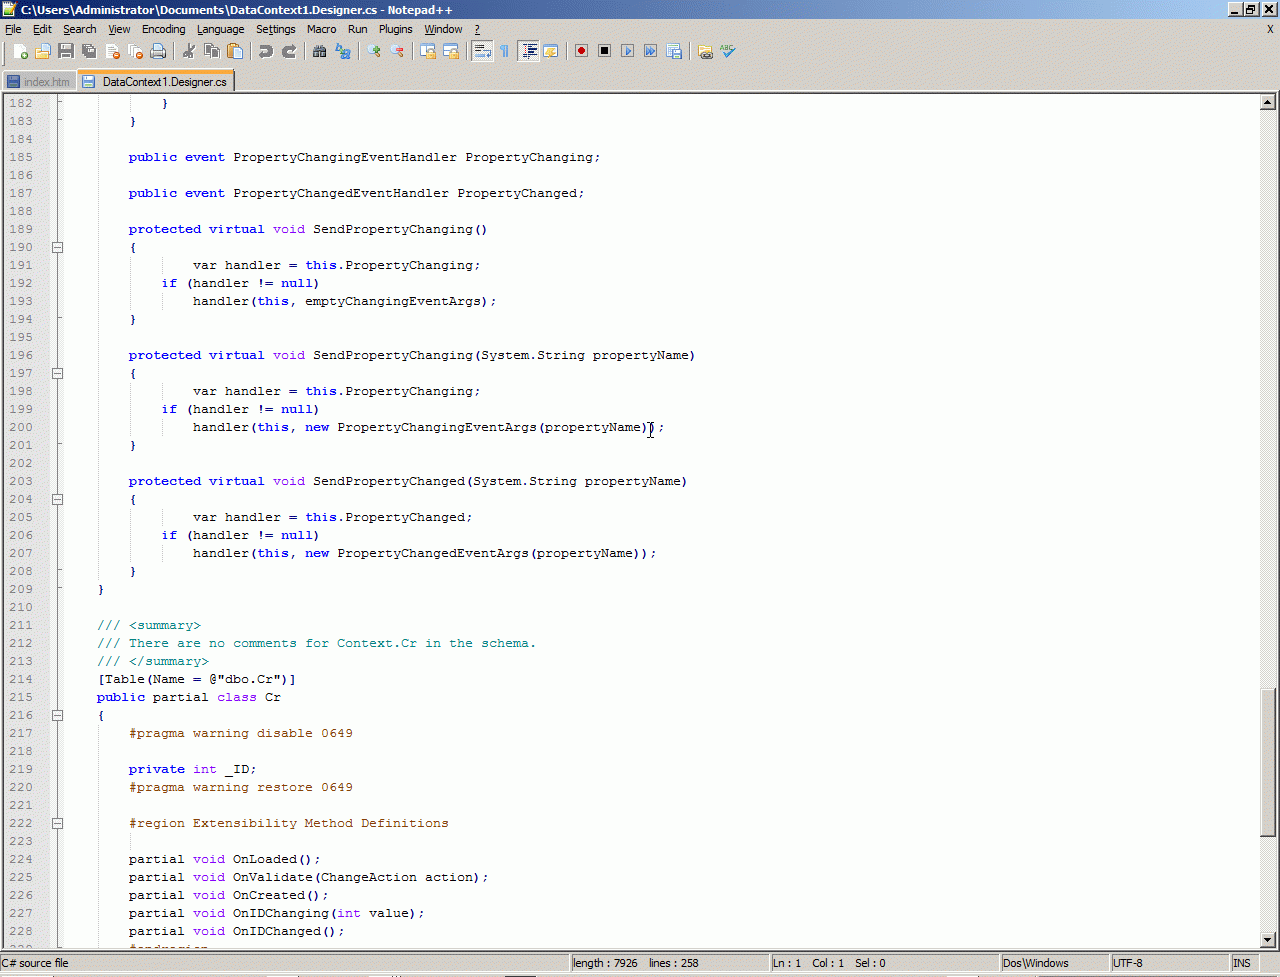Viewport: 1280px width, 977px height.
Task: Open Find with the binoculars icon
Action: point(319,51)
